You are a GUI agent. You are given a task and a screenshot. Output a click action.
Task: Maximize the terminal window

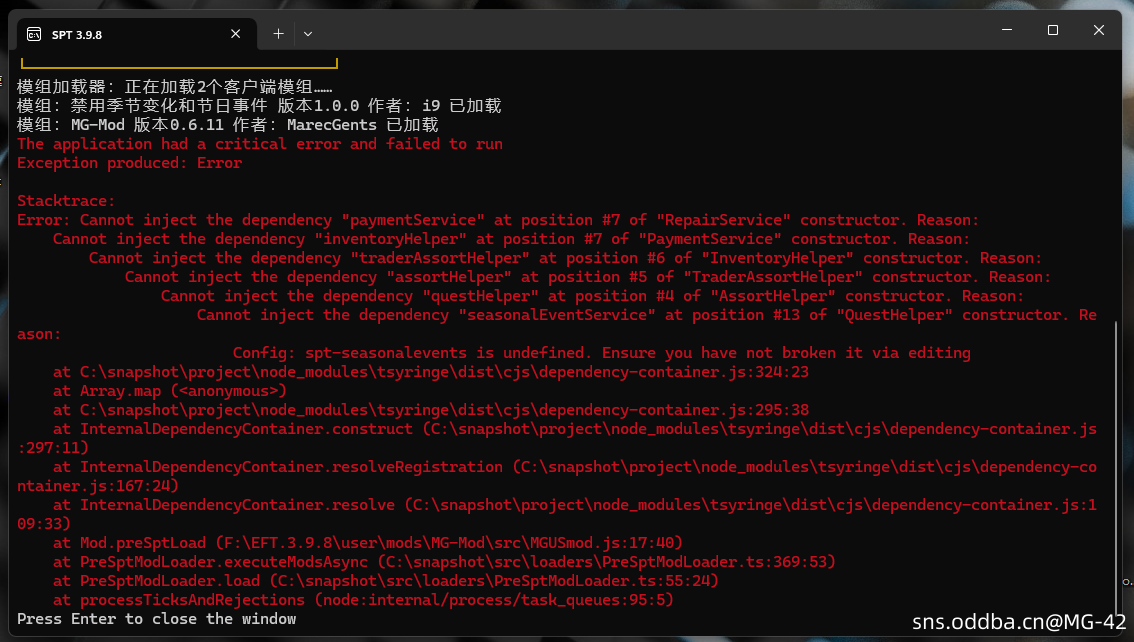(x=1053, y=31)
